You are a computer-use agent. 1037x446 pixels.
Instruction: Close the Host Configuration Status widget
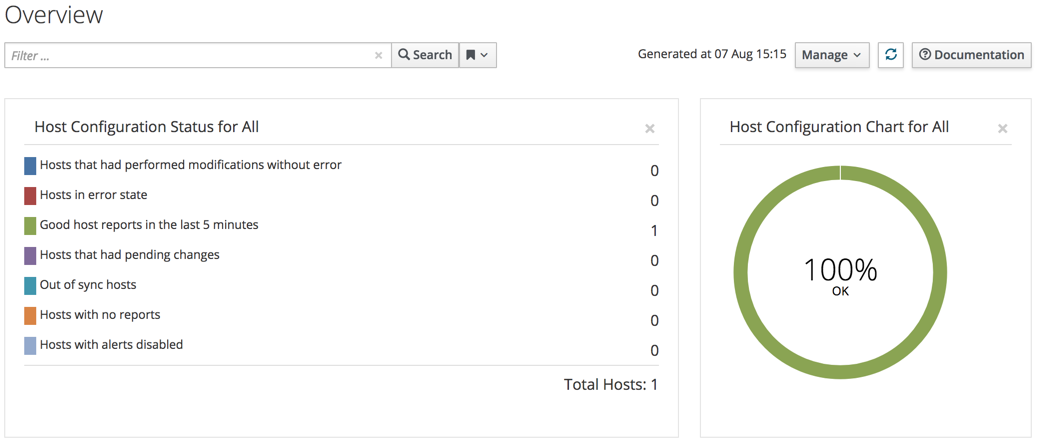click(650, 129)
